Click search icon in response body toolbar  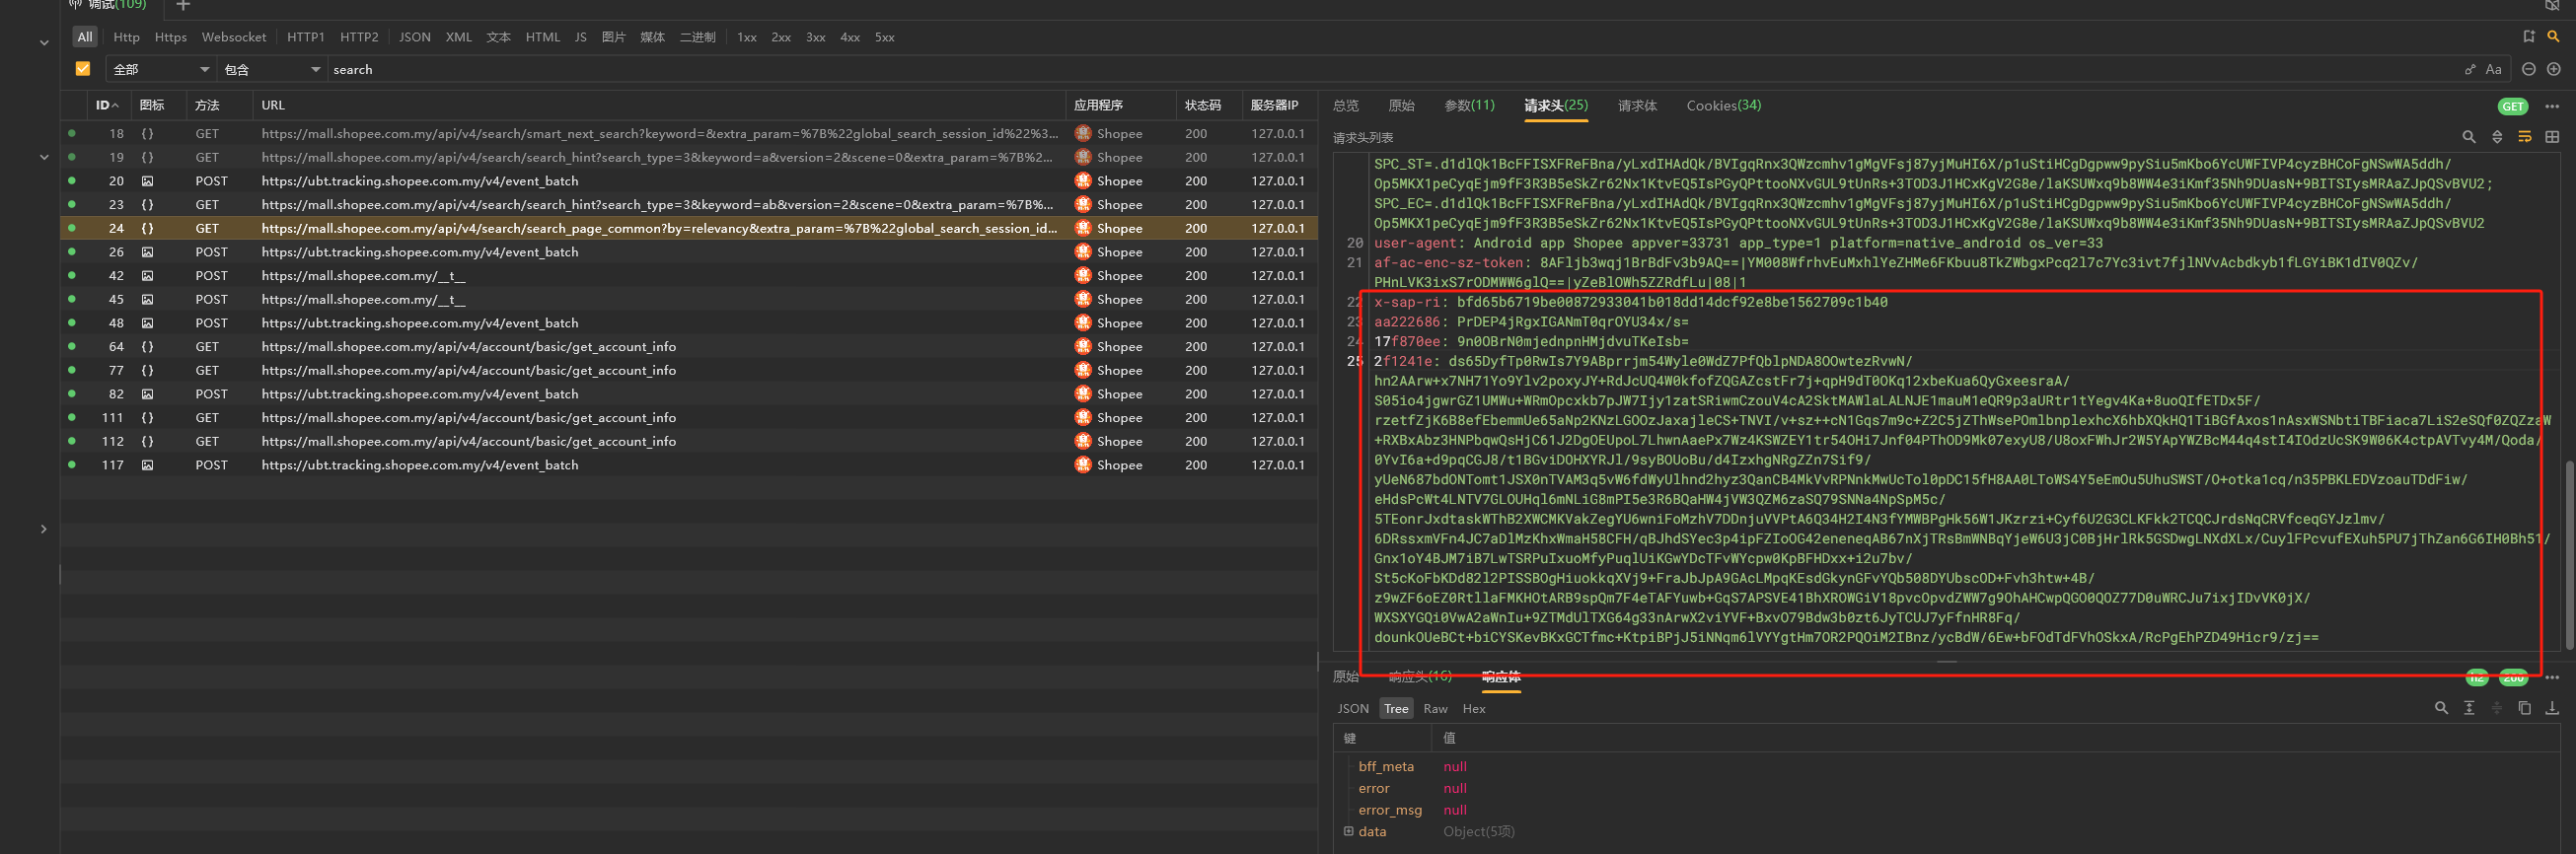2441,708
